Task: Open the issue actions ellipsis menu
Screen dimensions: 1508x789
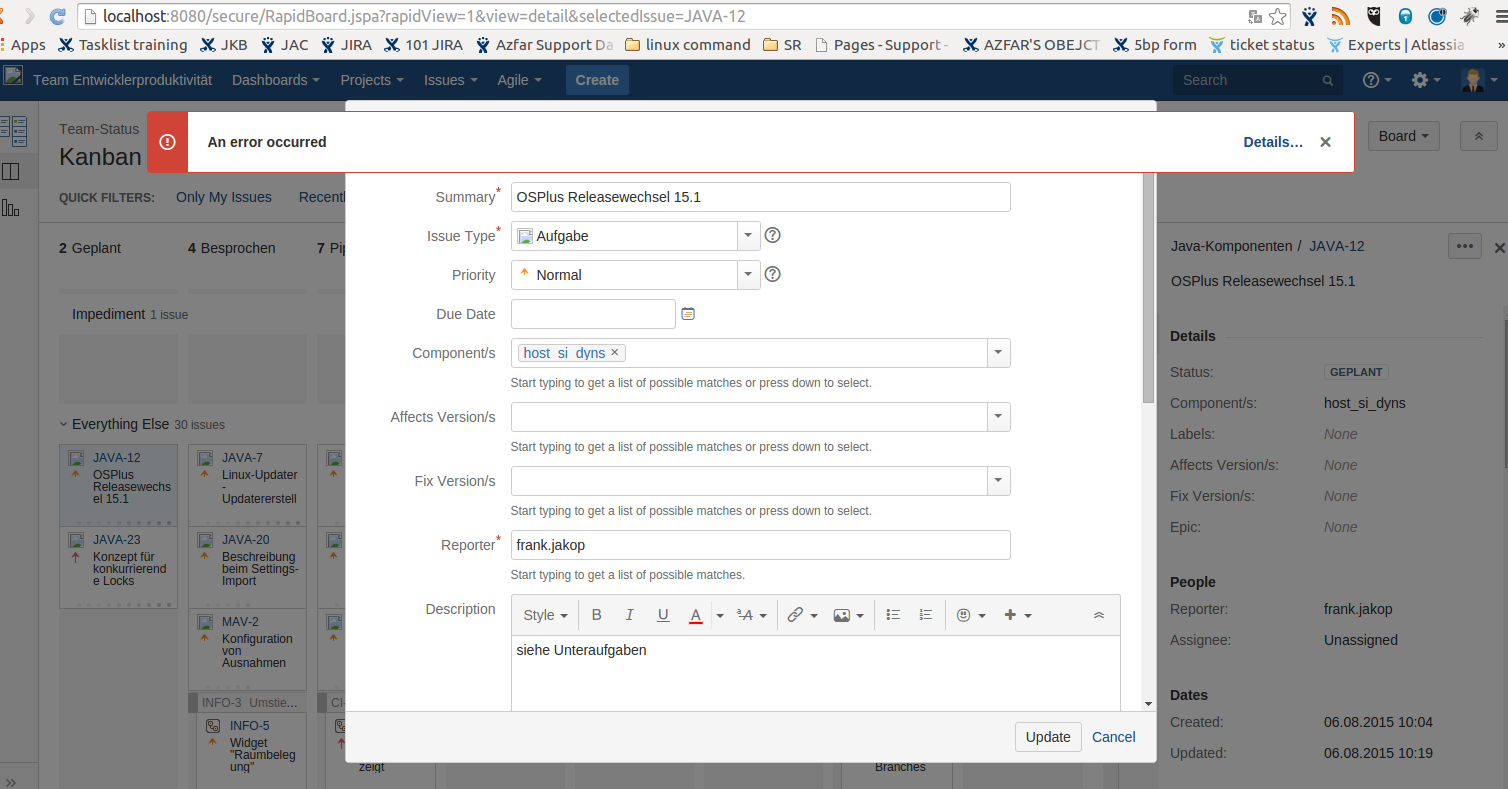Action: click(1465, 246)
